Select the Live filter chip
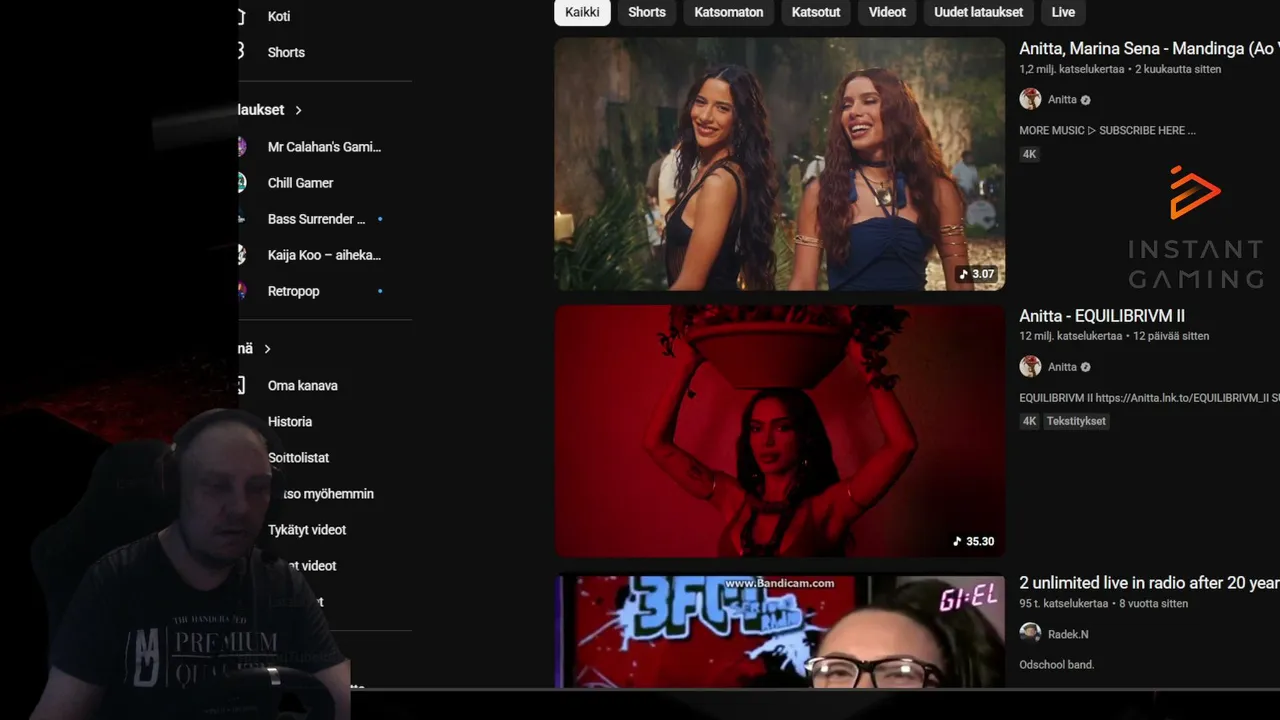The width and height of the screenshot is (1280, 720). [1063, 12]
